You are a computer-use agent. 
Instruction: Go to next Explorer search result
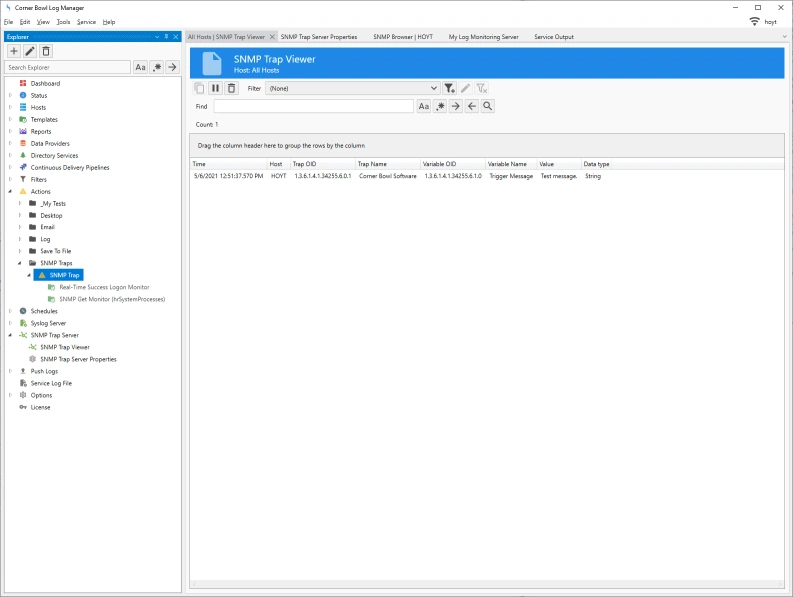click(172, 67)
